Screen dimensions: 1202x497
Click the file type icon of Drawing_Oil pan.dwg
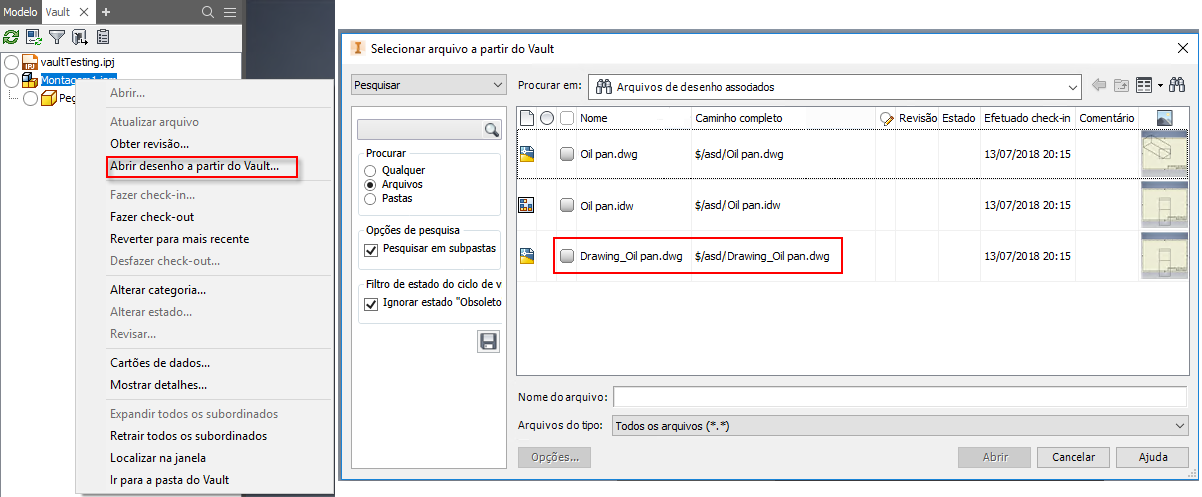point(527,256)
